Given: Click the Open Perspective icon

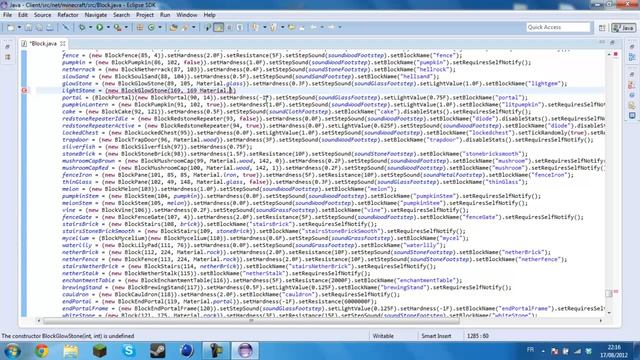Looking at the screenshot, I should pos(602,28).
